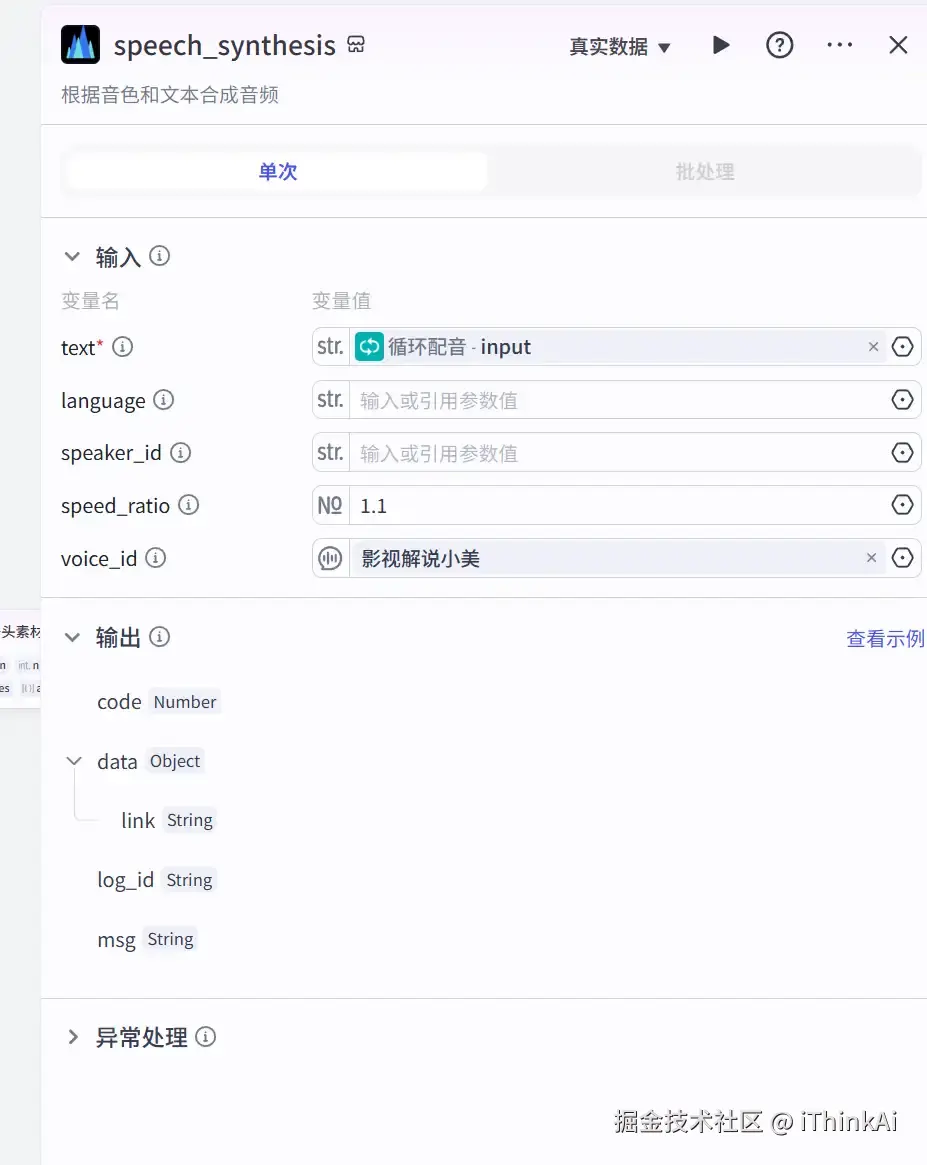Collapse the data Object output node

point(74,761)
